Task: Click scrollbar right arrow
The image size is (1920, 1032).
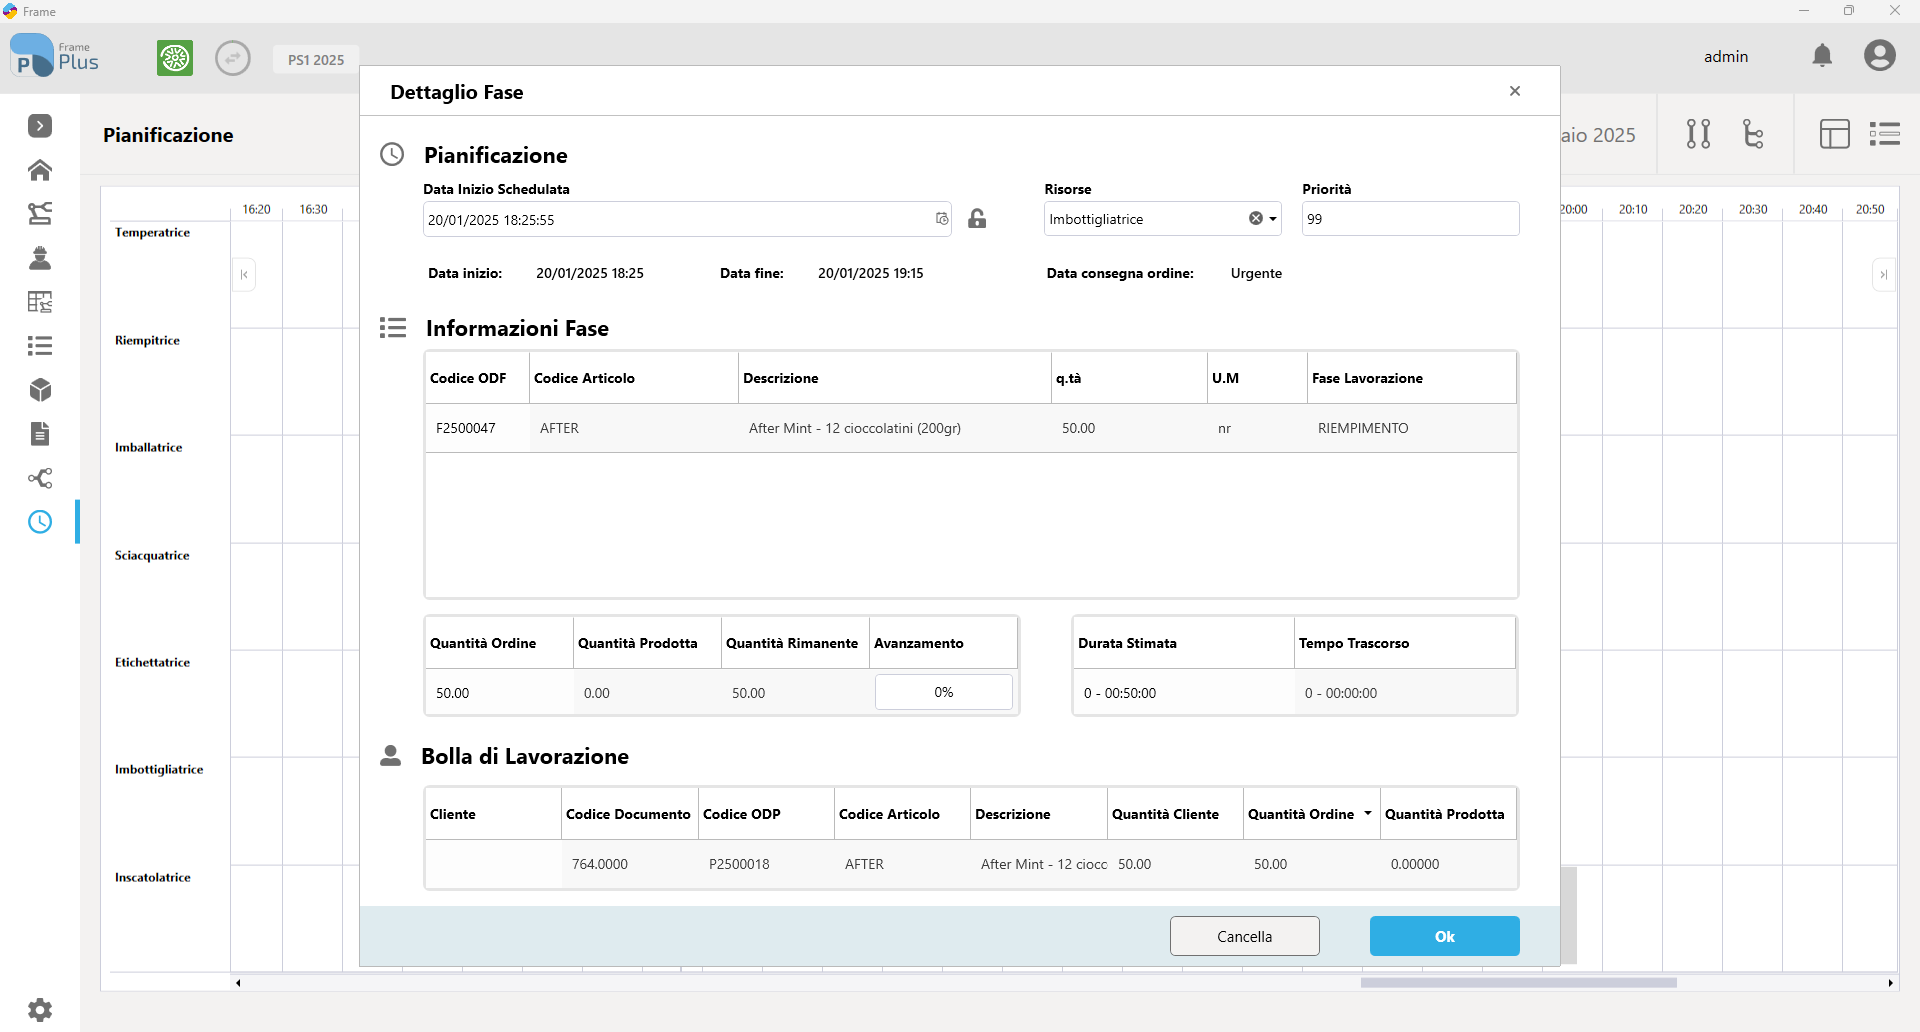Action: point(1890,983)
